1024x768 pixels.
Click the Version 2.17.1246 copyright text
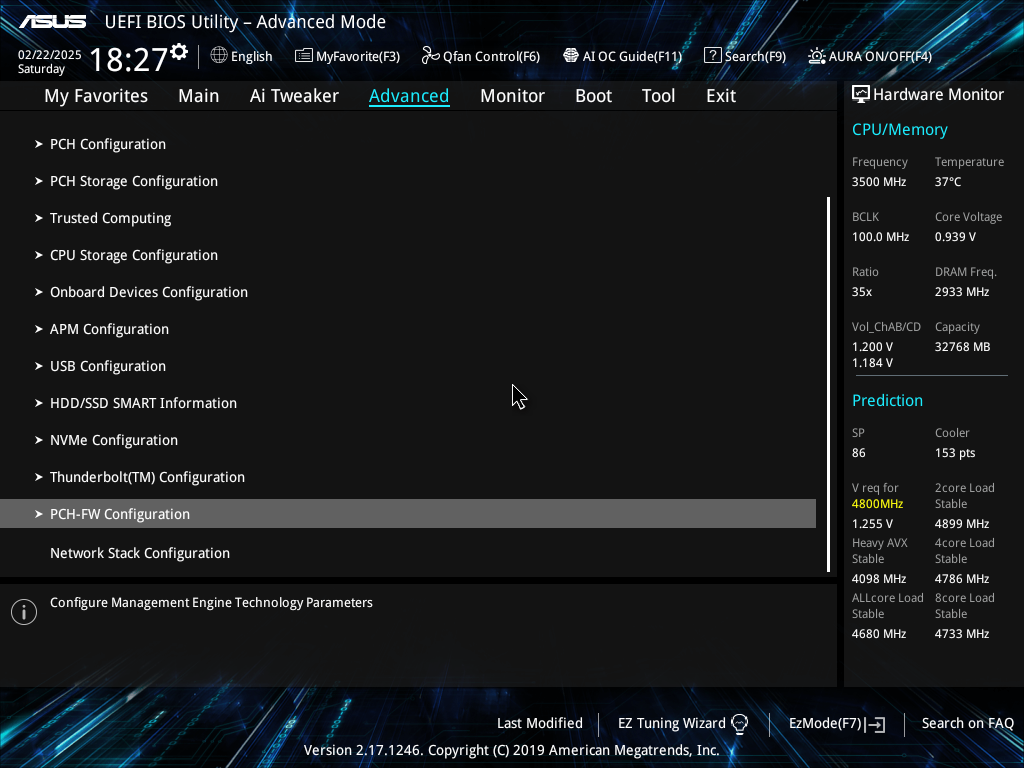[511, 750]
